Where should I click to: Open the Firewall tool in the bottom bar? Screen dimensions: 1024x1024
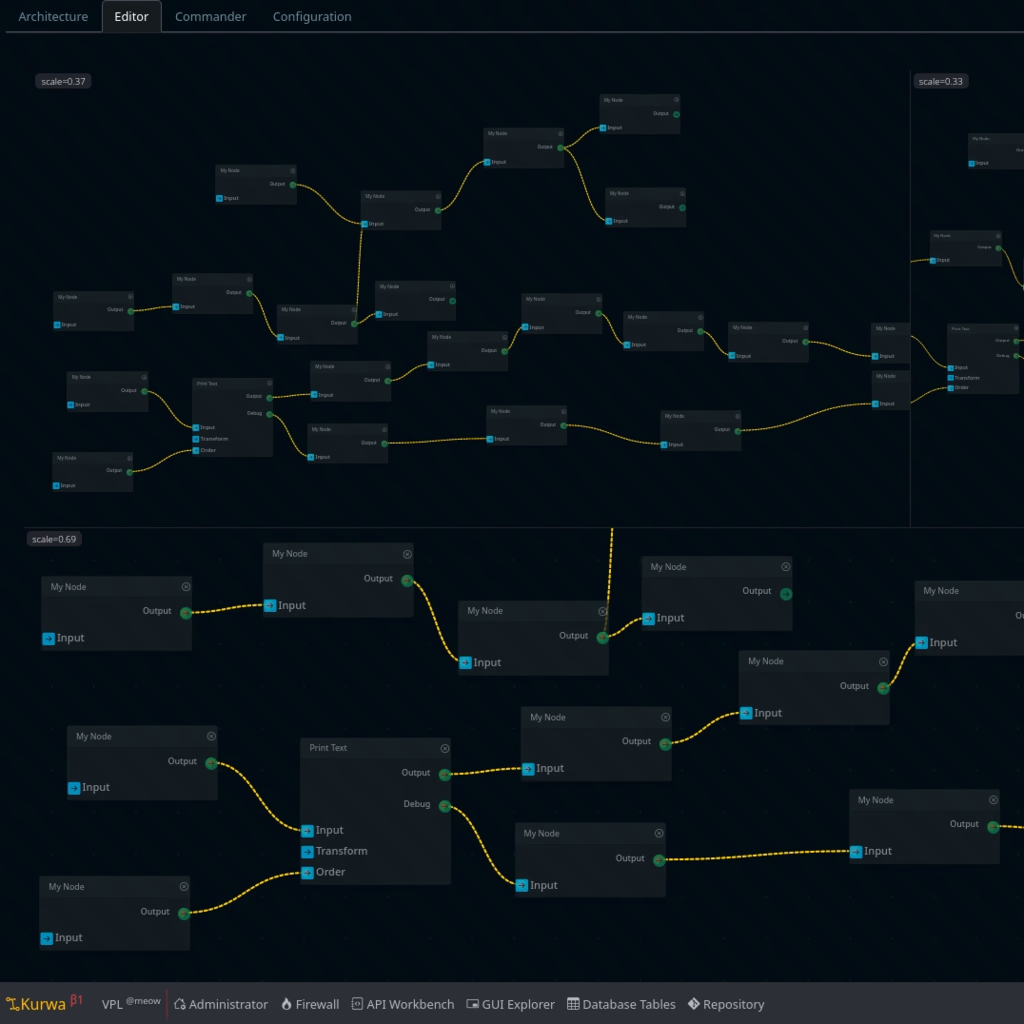[309, 1004]
